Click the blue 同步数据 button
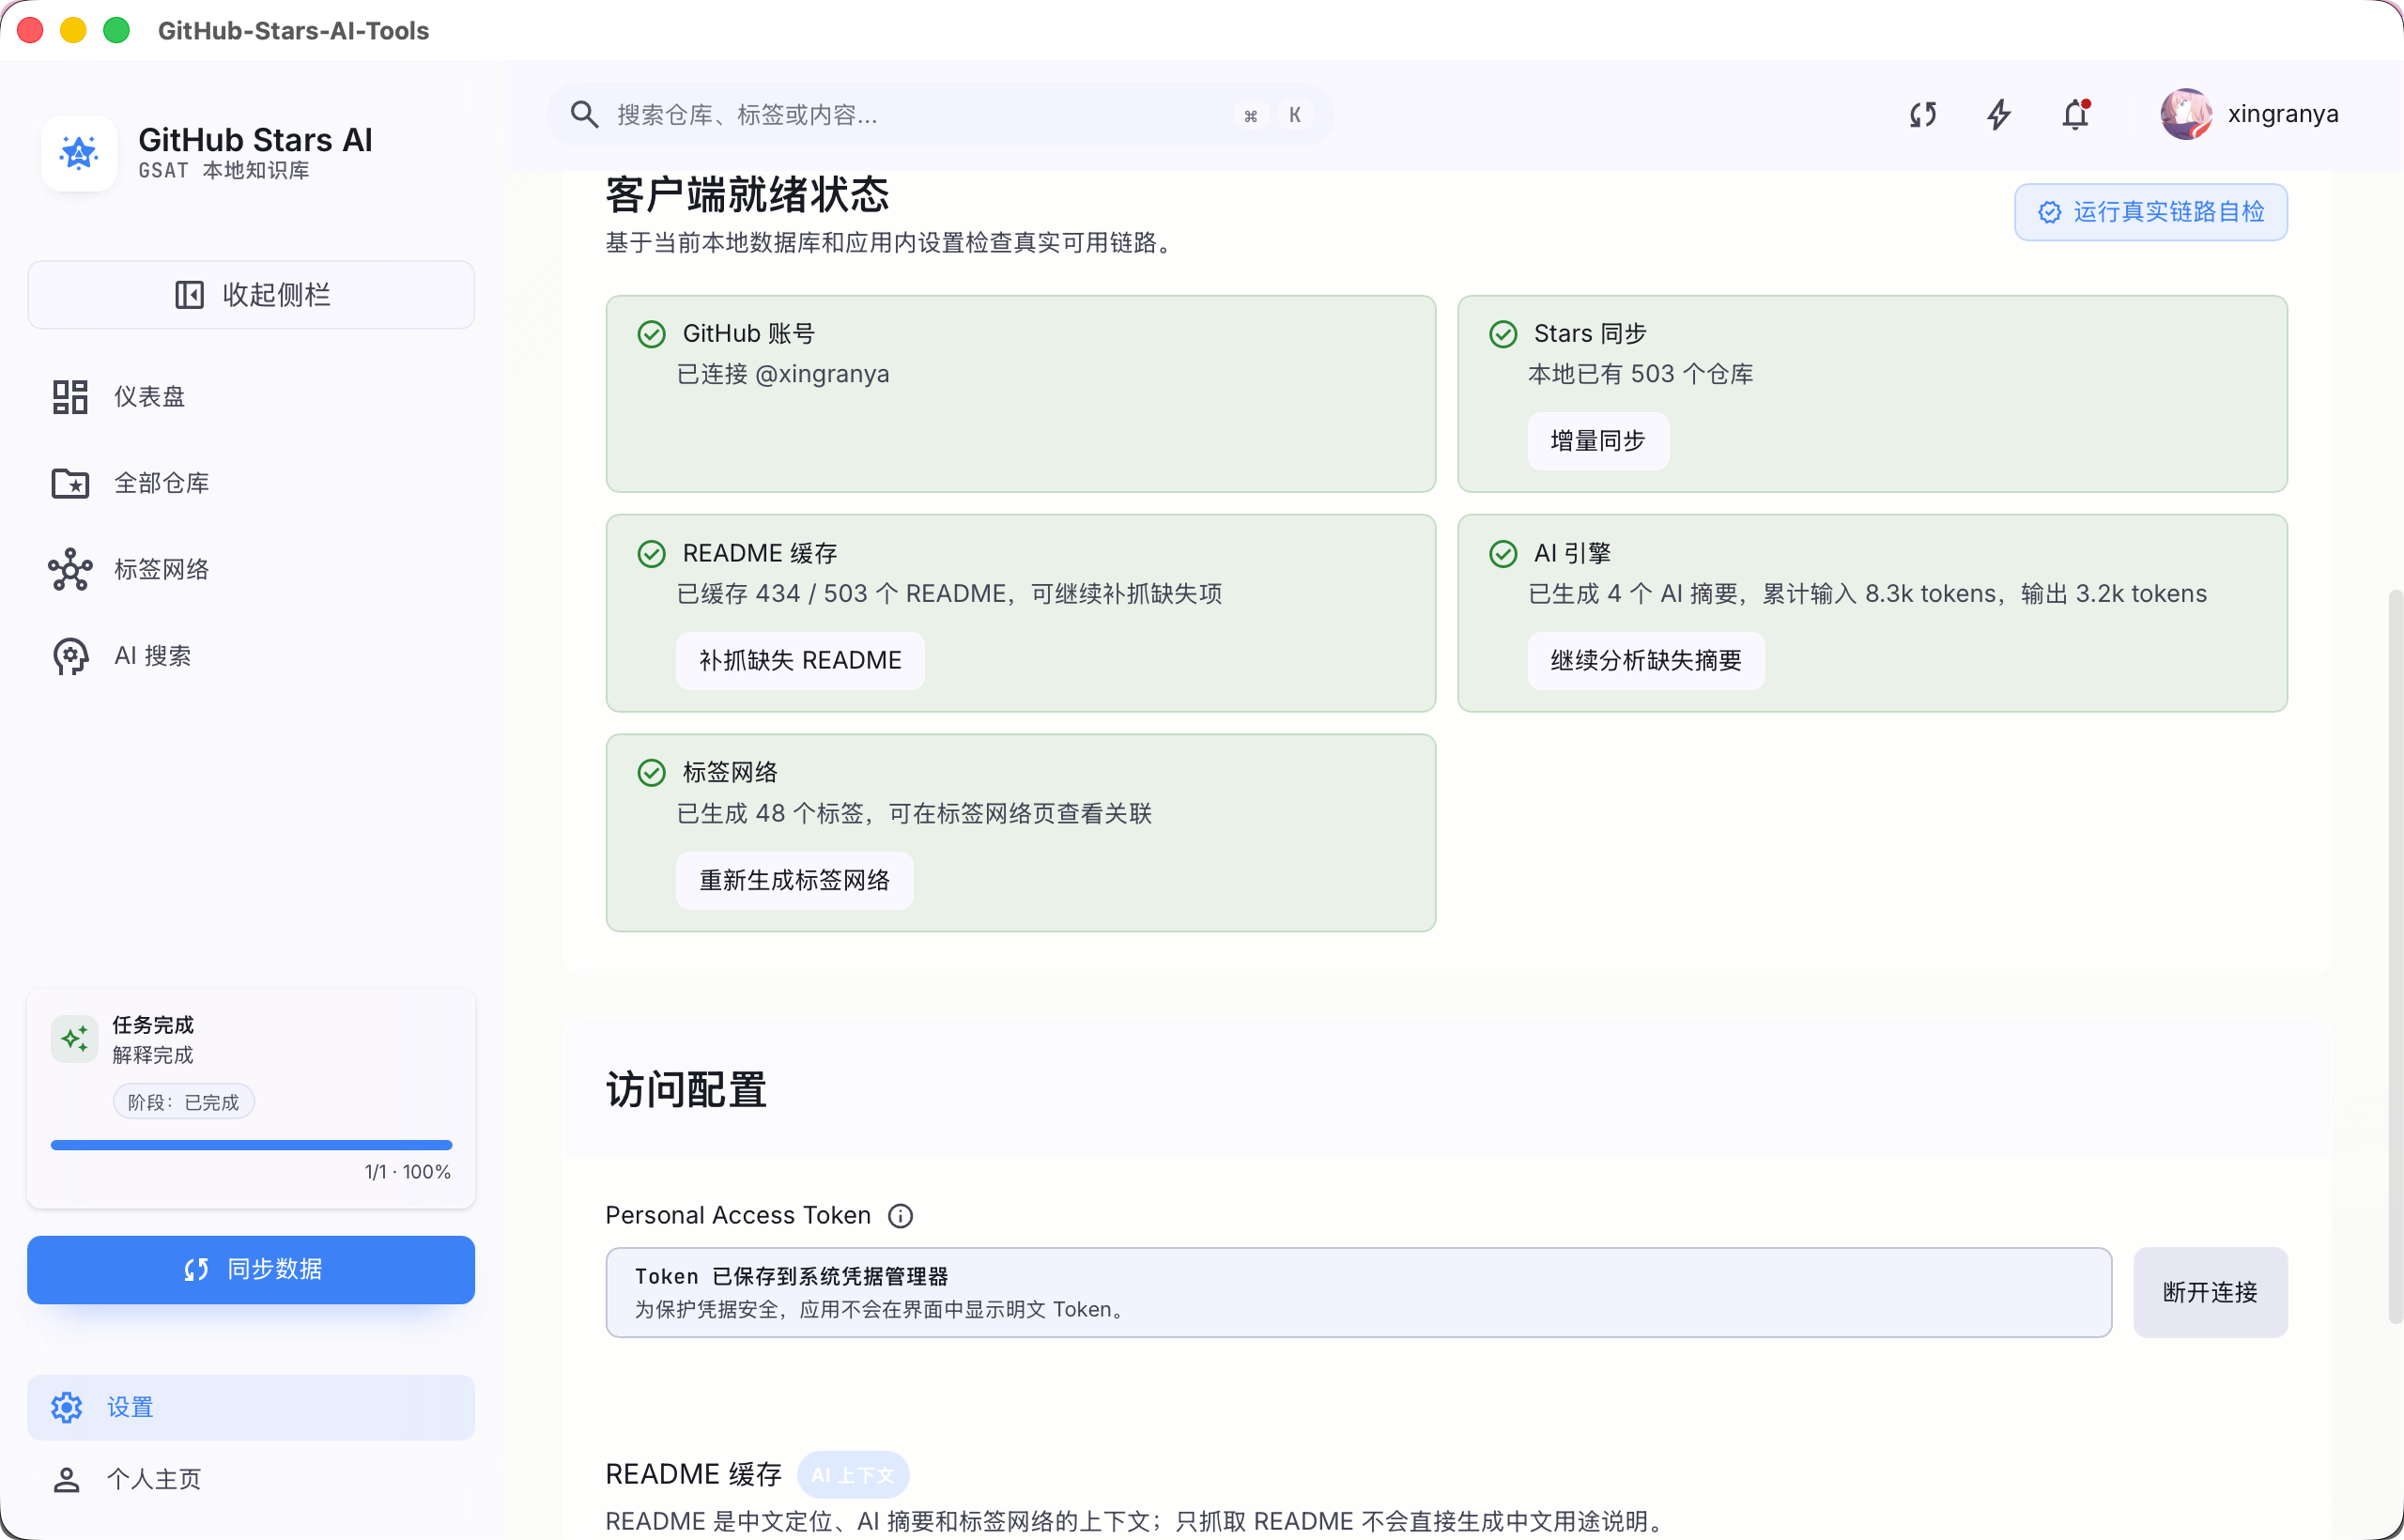 point(251,1270)
